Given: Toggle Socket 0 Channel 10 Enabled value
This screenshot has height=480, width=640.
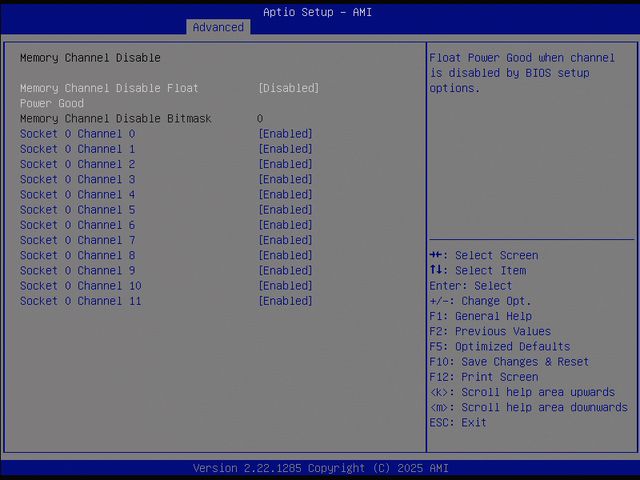Looking at the screenshot, I should point(285,286).
